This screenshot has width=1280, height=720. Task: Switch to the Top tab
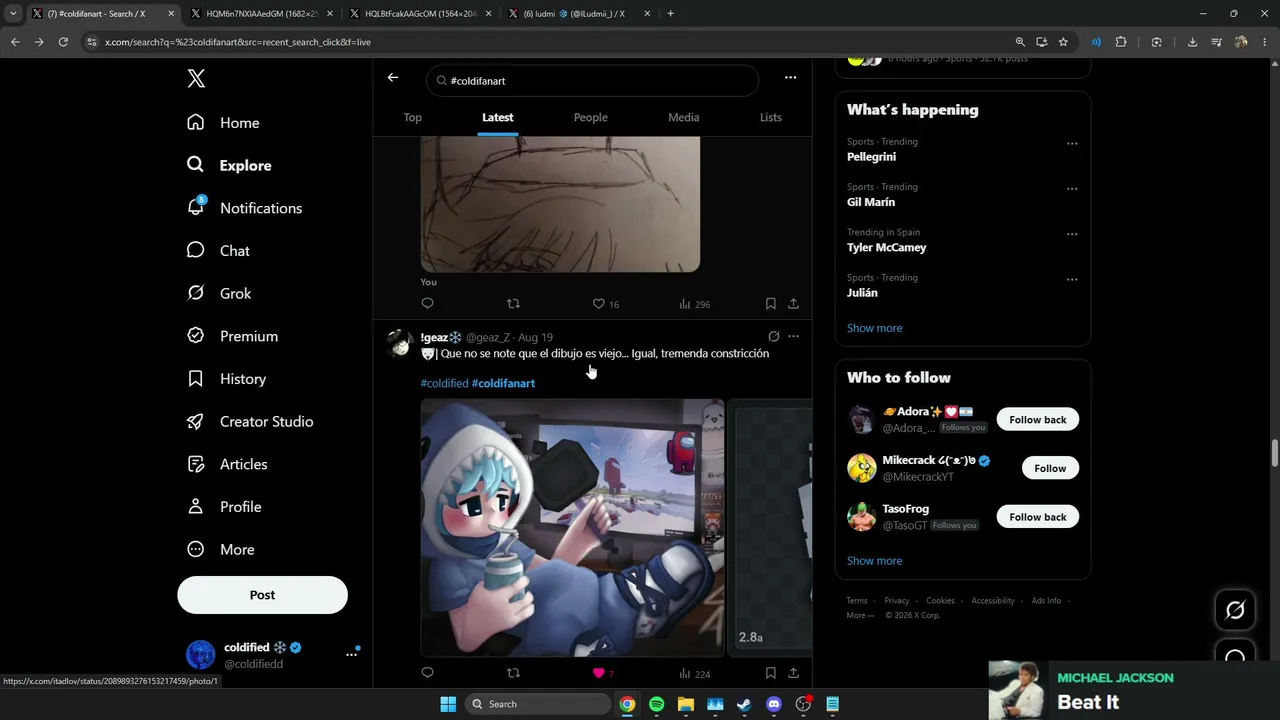pyautogui.click(x=412, y=117)
